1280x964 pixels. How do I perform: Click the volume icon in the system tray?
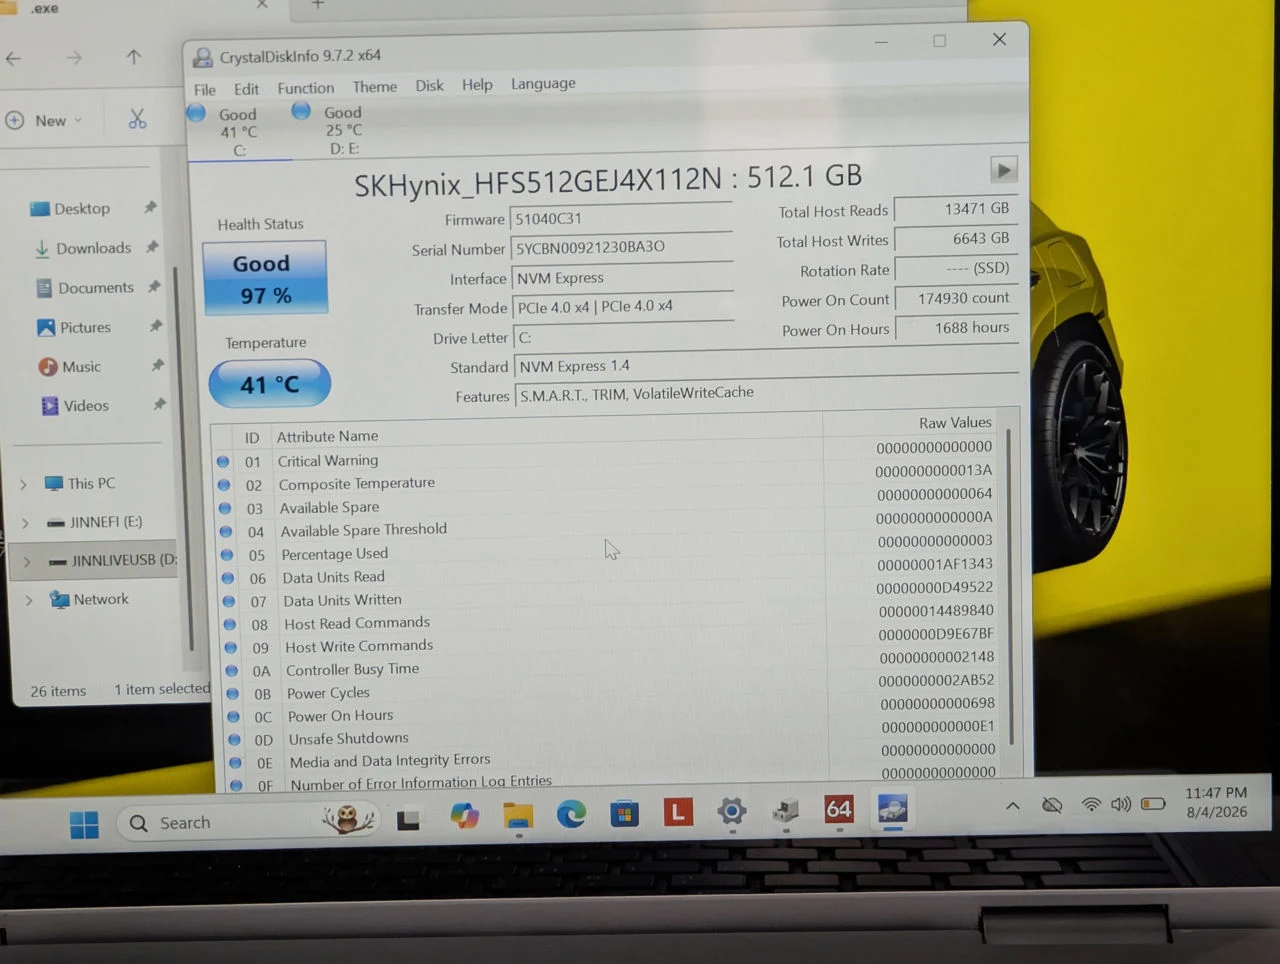pyautogui.click(x=1121, y=804)
